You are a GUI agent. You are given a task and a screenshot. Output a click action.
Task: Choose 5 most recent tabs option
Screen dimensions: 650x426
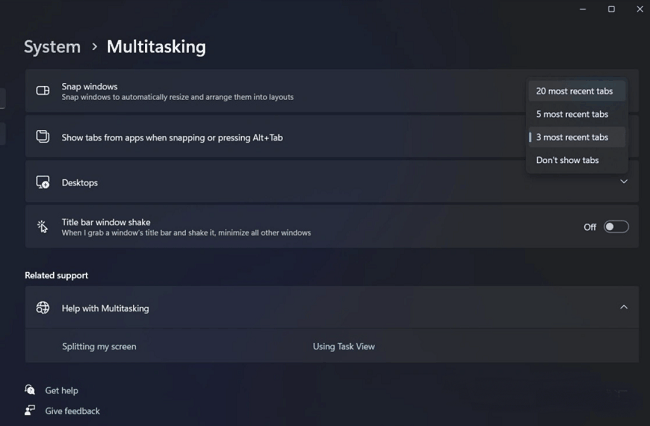tap(572, 114)
